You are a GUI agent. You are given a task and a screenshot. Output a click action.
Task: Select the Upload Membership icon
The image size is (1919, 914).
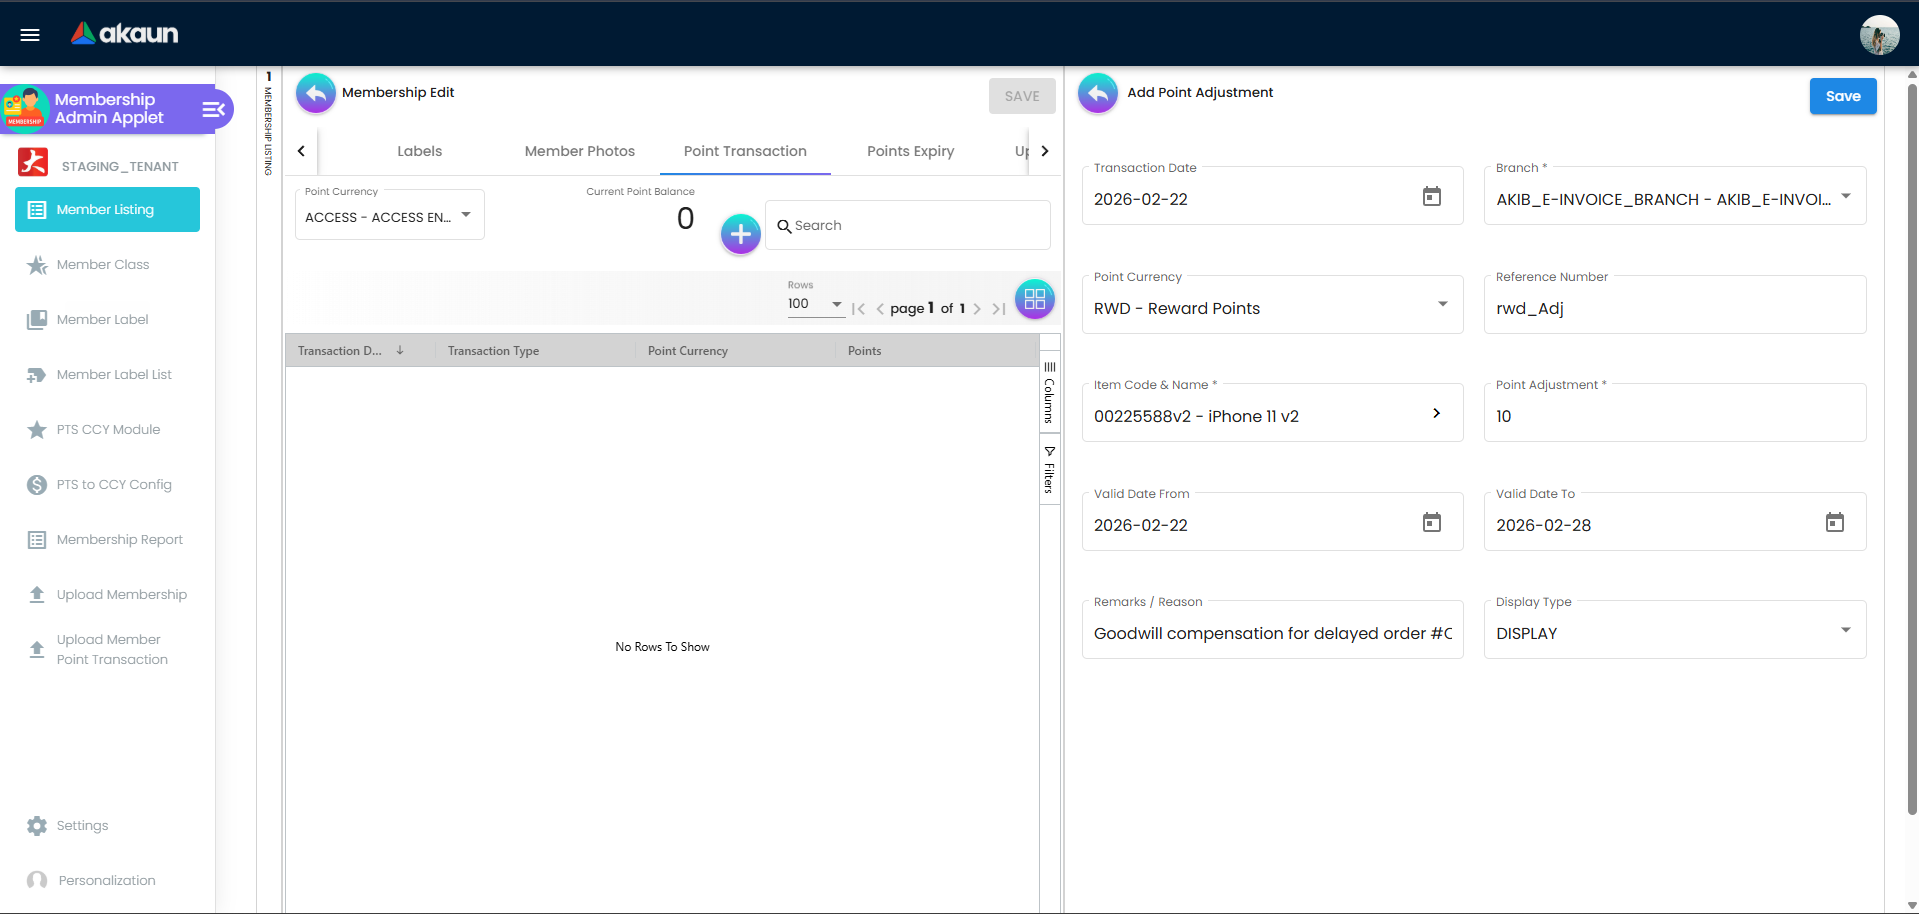(37, 594)
